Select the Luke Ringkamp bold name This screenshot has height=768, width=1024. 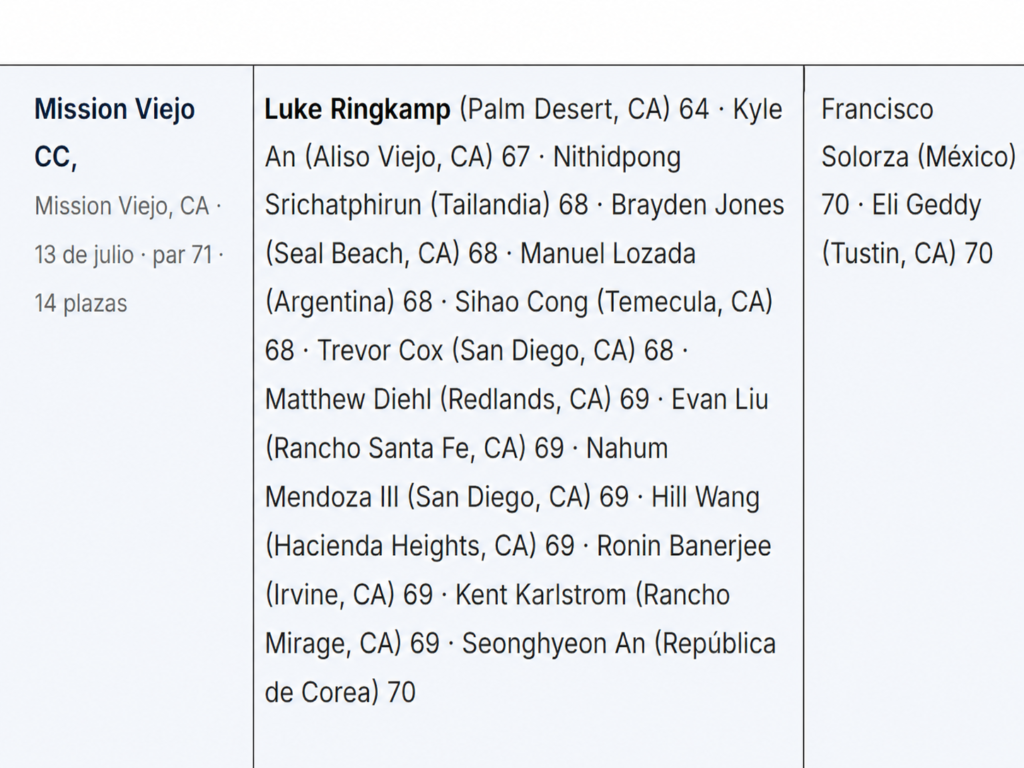(x=357, y=109)
